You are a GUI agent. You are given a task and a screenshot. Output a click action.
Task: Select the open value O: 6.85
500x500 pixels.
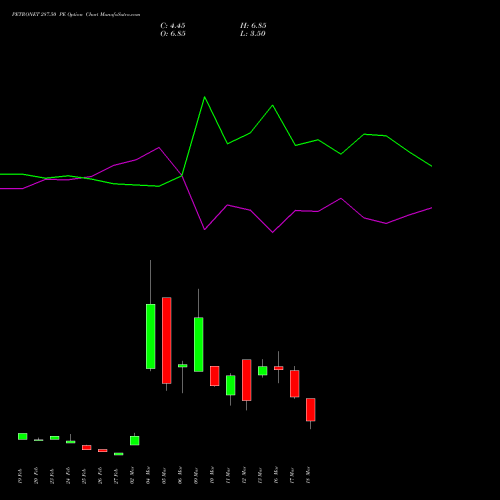tap(173, 34)
